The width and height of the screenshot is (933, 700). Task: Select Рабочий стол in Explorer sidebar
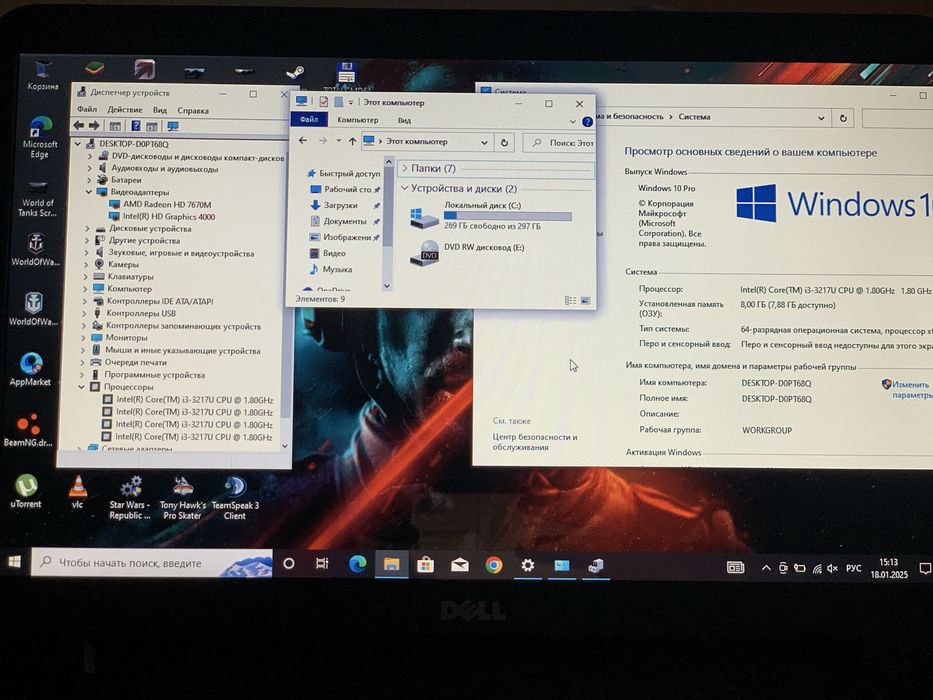(347, 189)
